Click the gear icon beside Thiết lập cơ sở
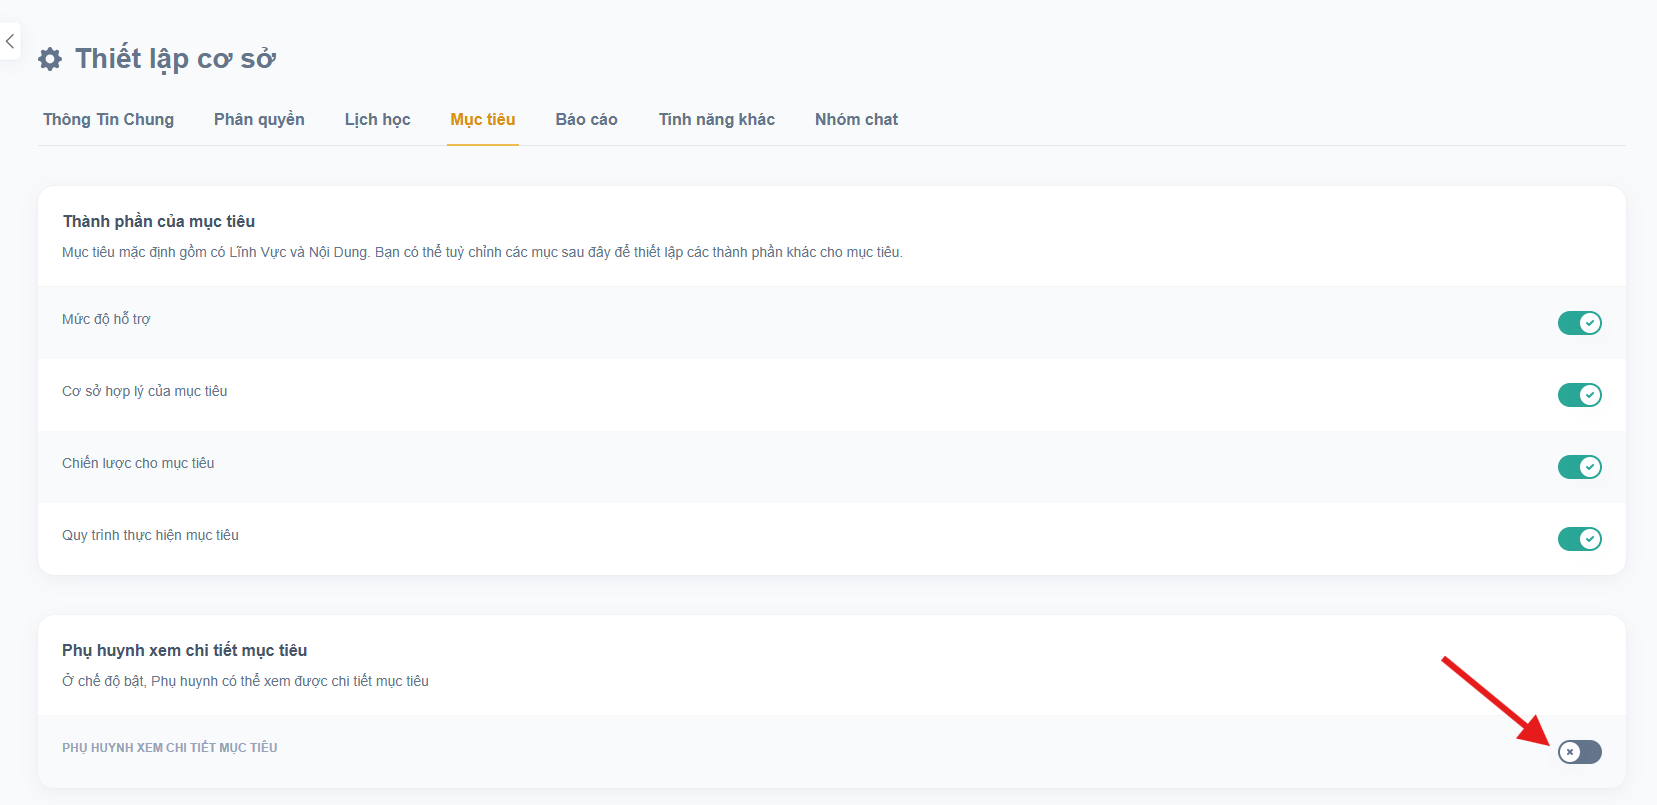 click(50, 59)
